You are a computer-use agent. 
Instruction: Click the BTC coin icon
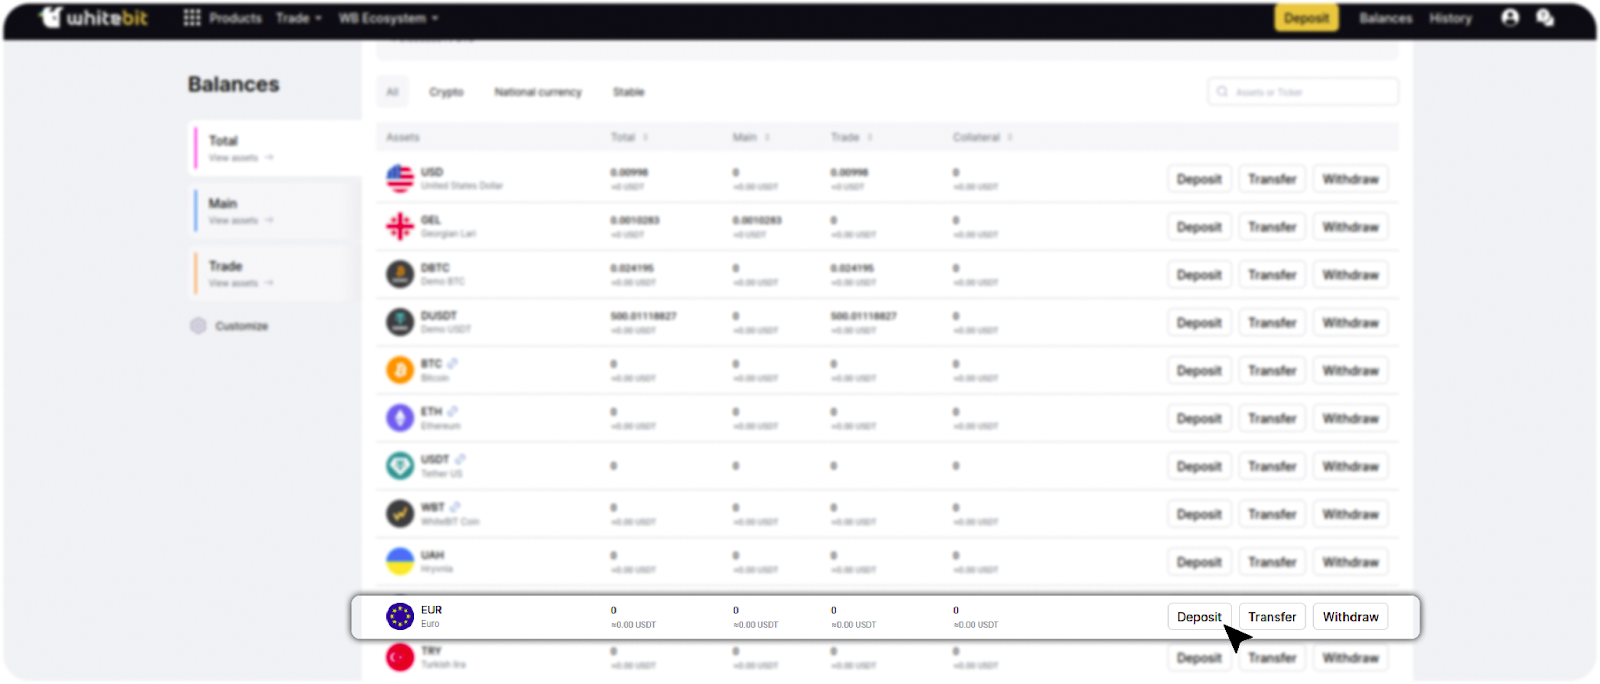[400, 370]
